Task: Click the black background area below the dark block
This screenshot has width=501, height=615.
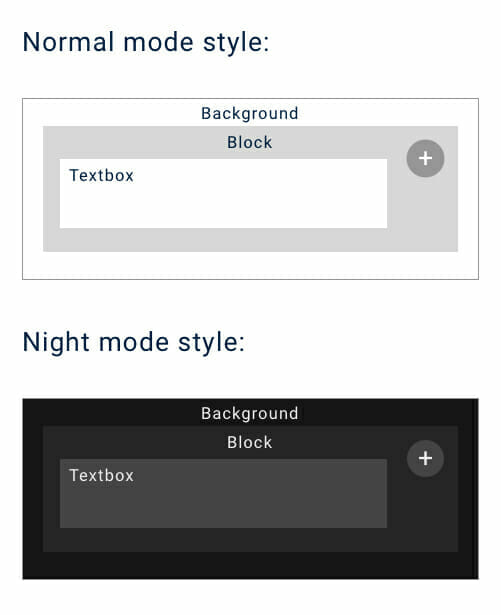Action: point(250,565)
